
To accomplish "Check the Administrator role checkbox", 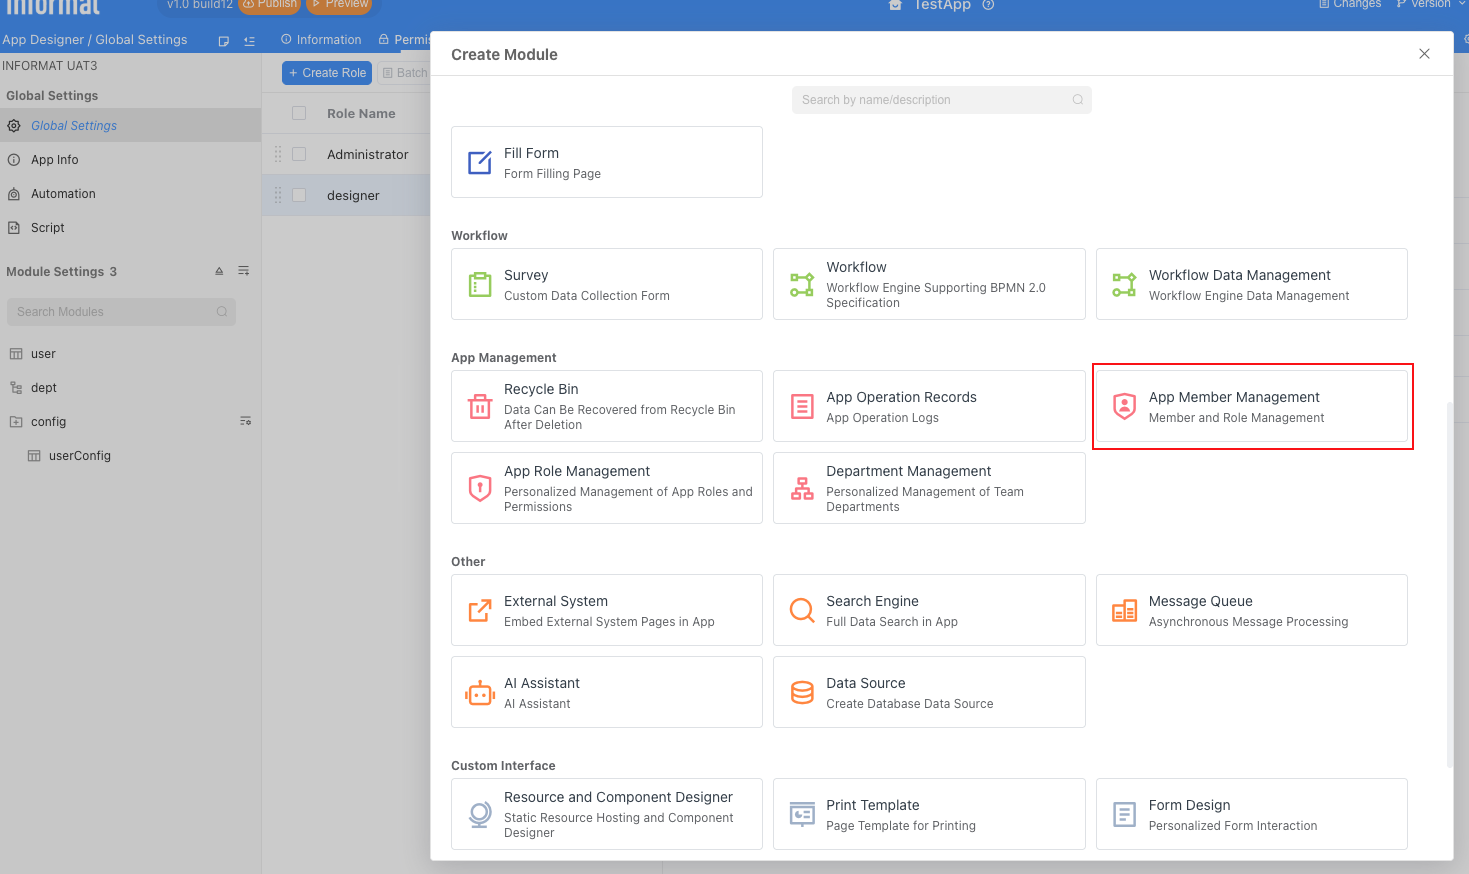I will click(299, 154).
